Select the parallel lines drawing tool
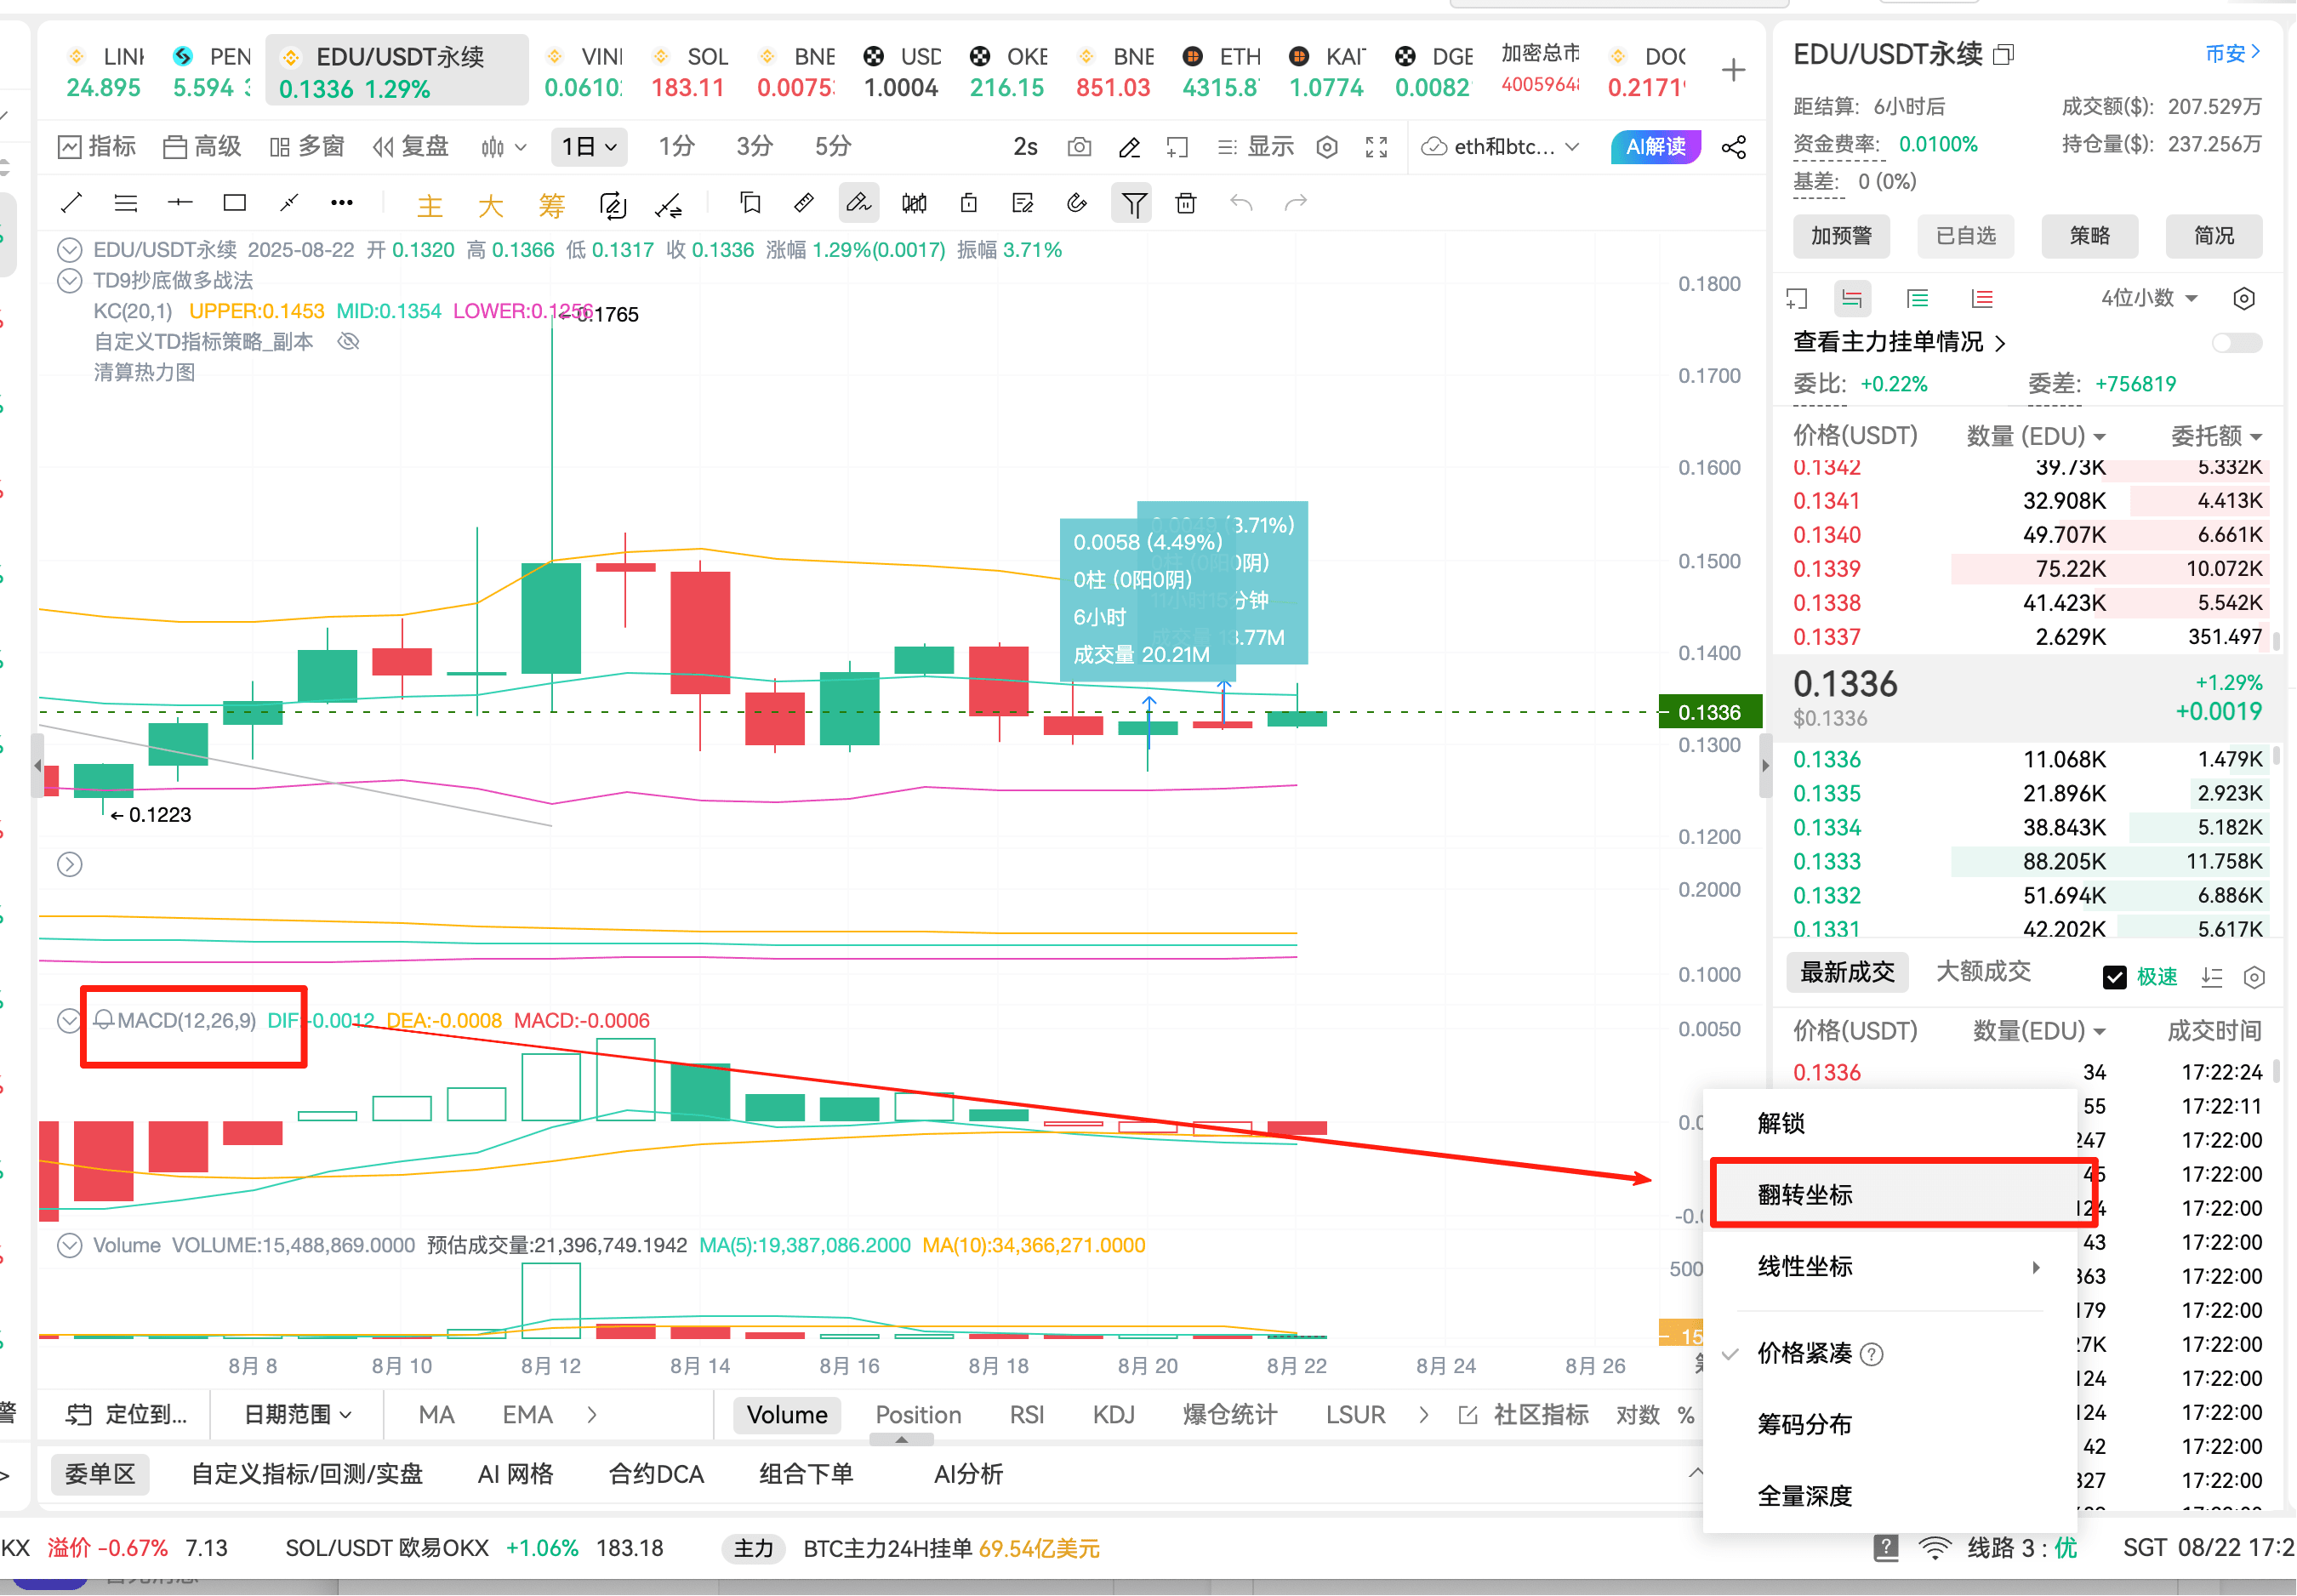 click(x=126, y=203)
